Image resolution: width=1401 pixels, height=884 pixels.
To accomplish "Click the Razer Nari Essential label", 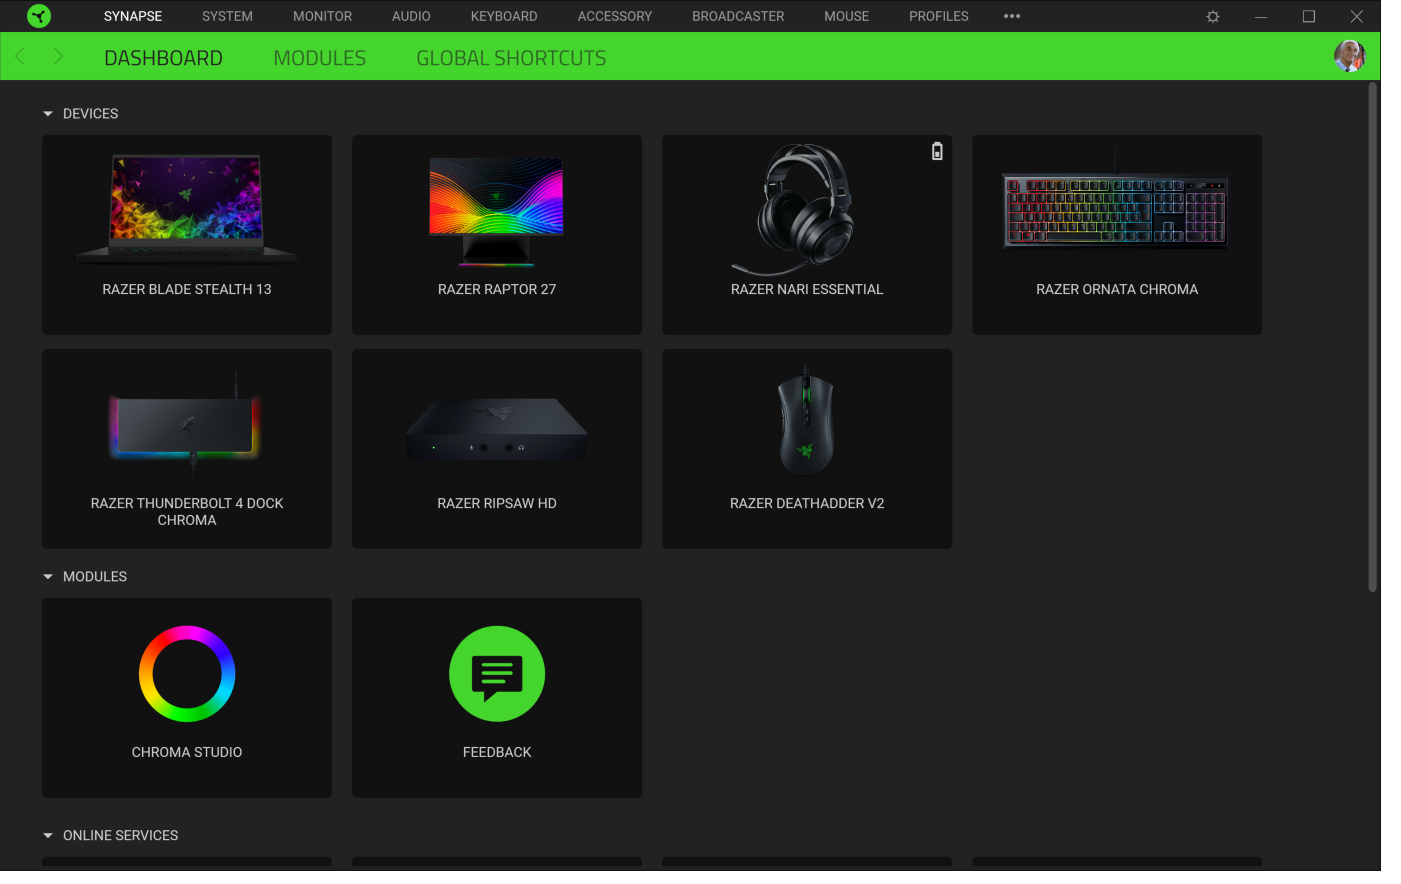I will pyautogui.click(x=807, y=290).
